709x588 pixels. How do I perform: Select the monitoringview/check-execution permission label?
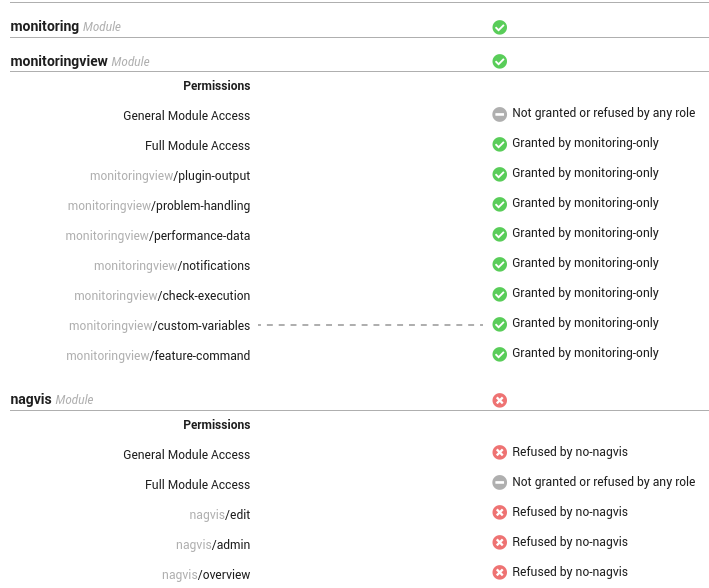[162, 295]
